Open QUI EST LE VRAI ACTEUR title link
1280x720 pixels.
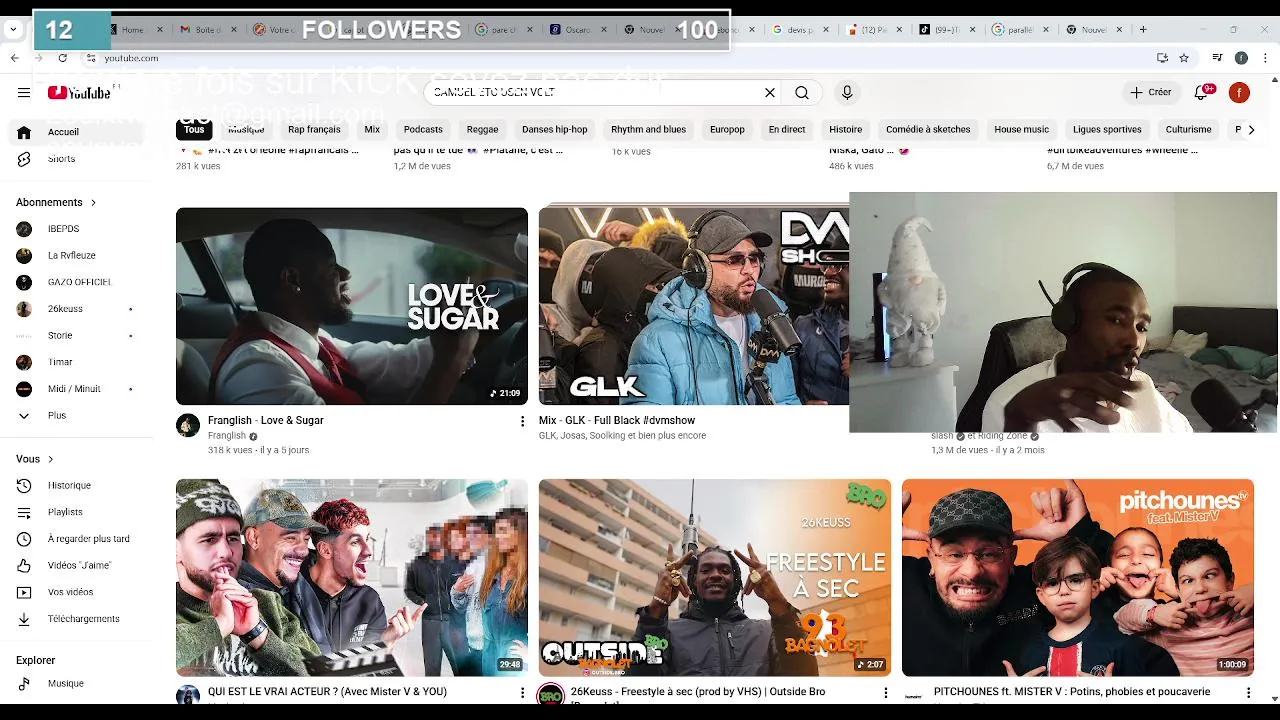pos(327,691)
